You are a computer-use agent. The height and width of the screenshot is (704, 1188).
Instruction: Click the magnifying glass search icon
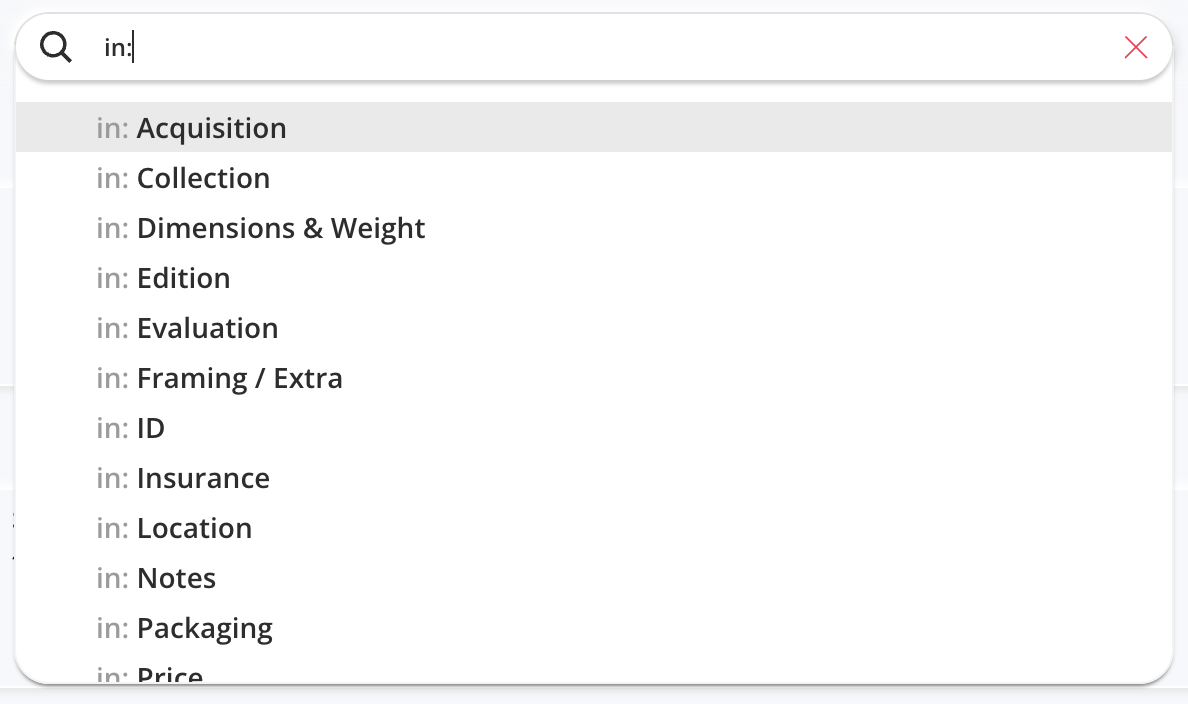56,47
